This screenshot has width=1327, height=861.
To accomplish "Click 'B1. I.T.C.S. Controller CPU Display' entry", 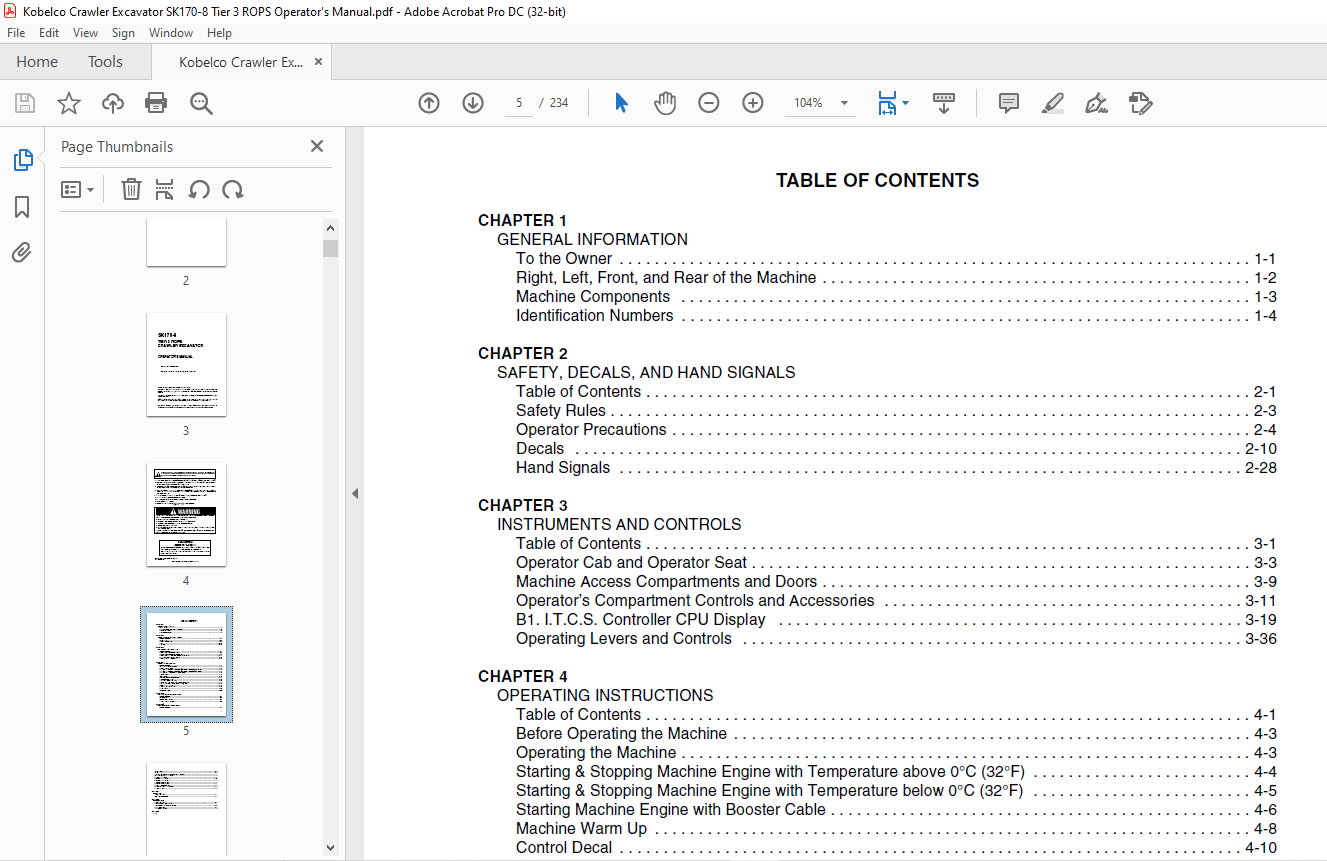I will pyautogui.click(x=641, y=620).
